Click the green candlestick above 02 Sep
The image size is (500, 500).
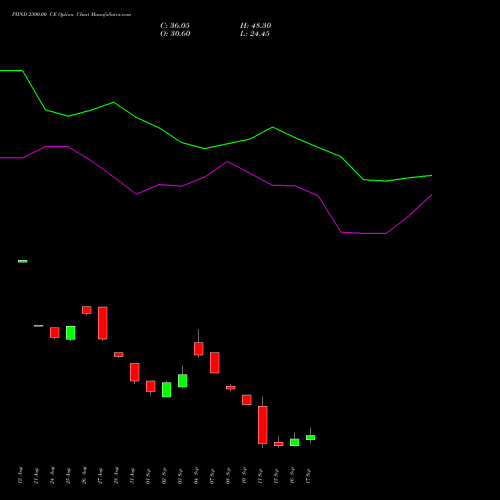click(x=167, y=390)
